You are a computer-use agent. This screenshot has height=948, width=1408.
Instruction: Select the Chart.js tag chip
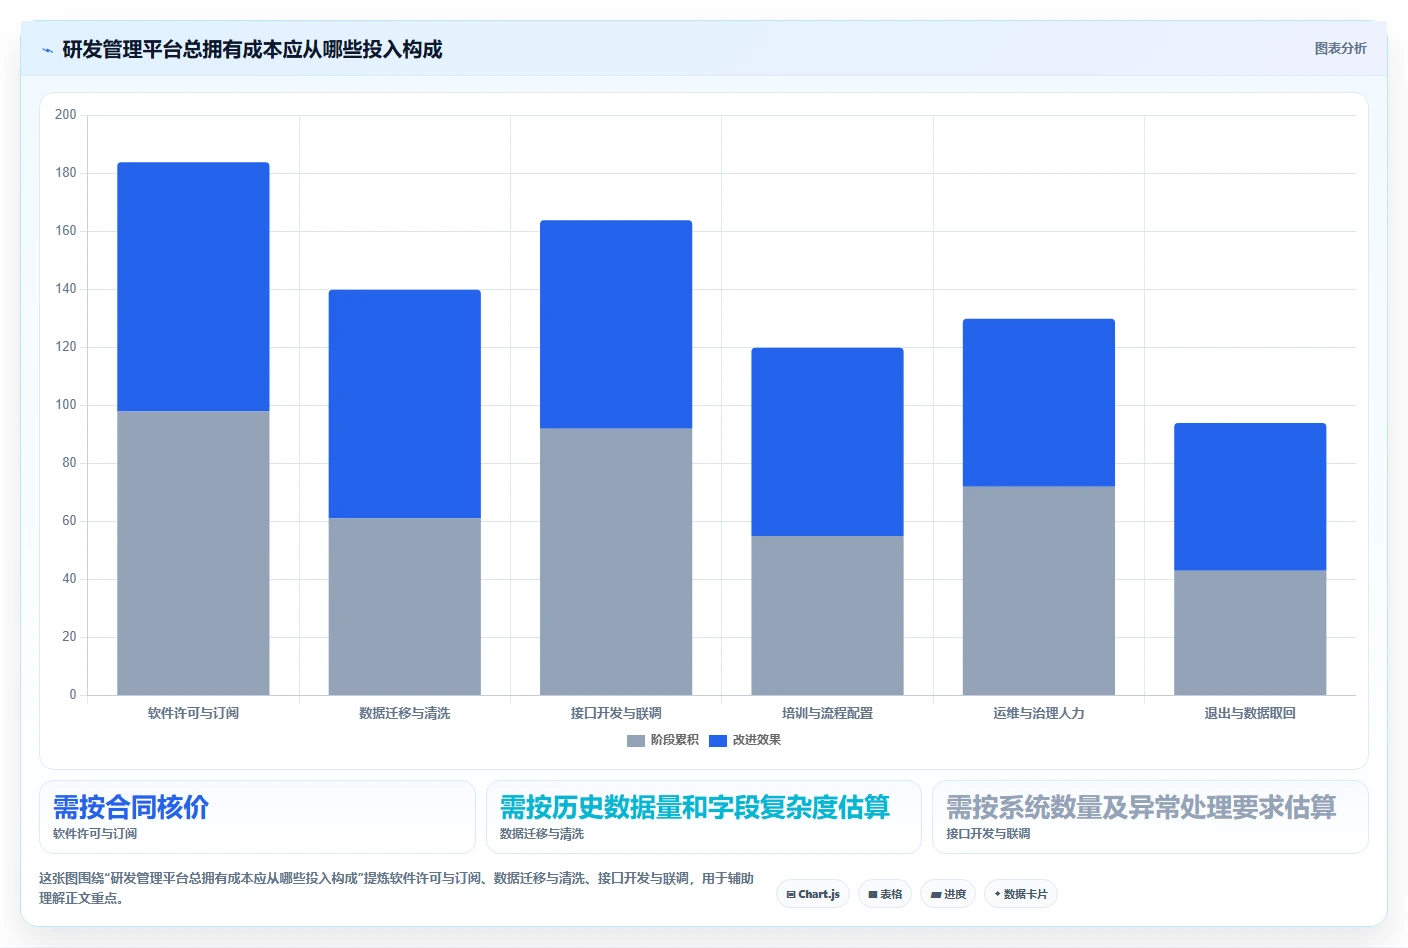[813, 894]
